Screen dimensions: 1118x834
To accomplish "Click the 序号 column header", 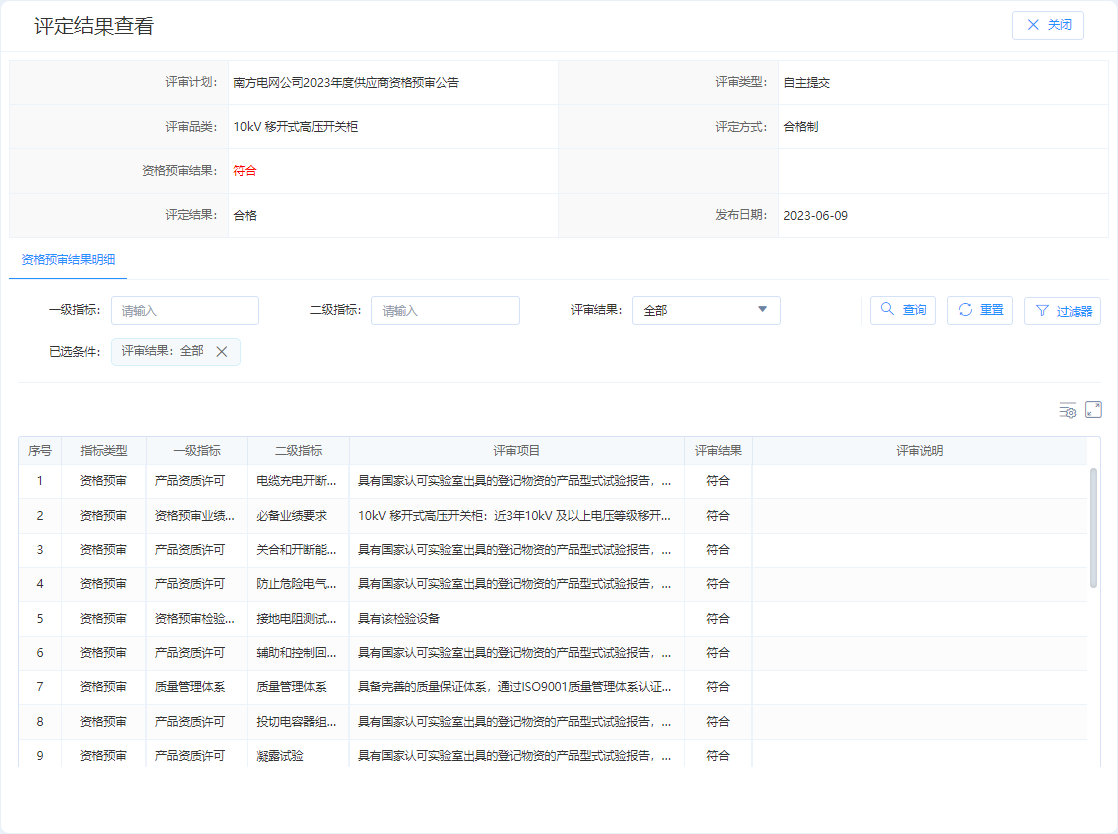I will [x=40, y=451].
